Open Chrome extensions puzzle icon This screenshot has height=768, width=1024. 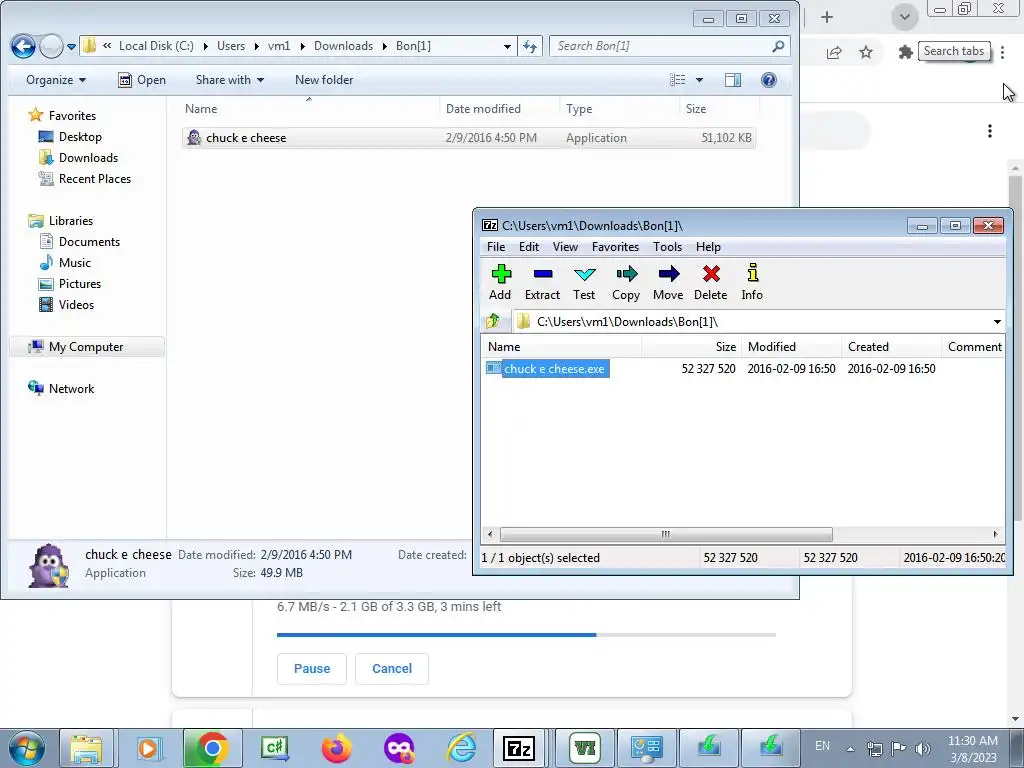tap(905, 52)
